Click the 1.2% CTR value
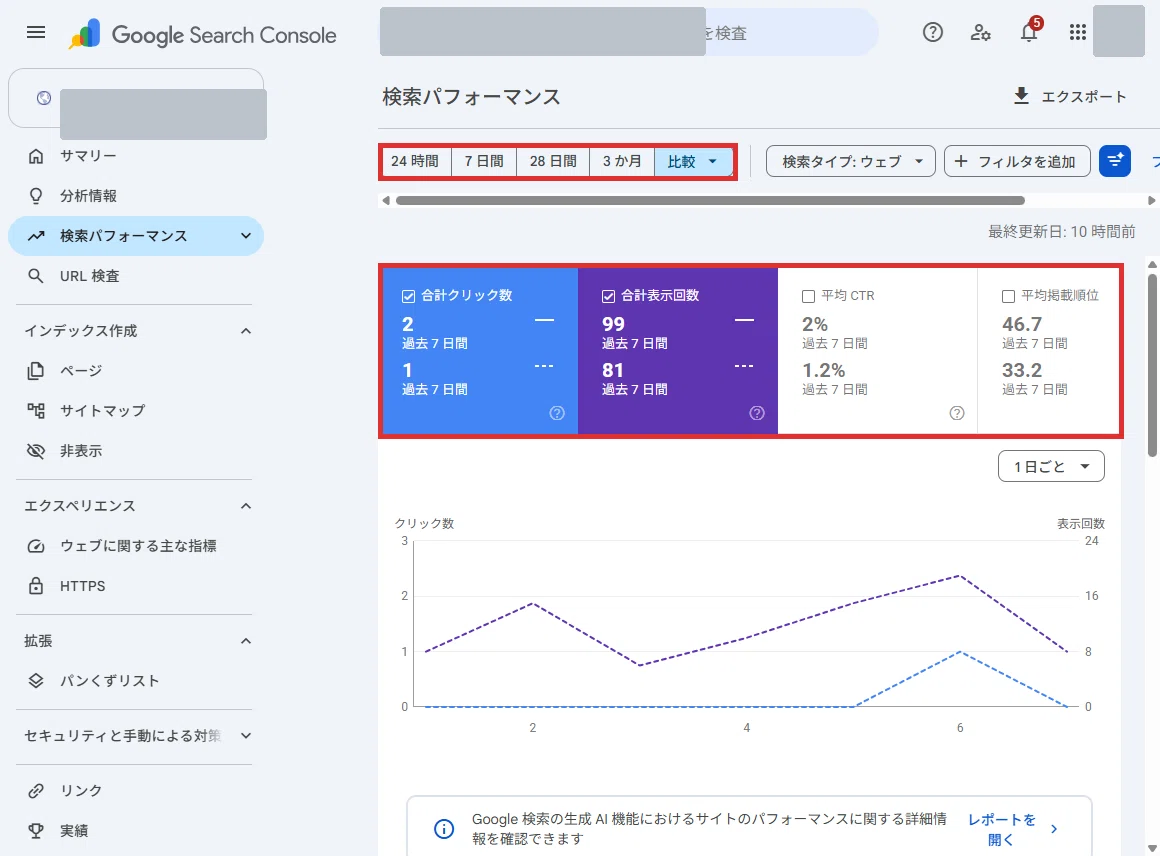The height and width of the screenshot is (856, 1160). 823,370
